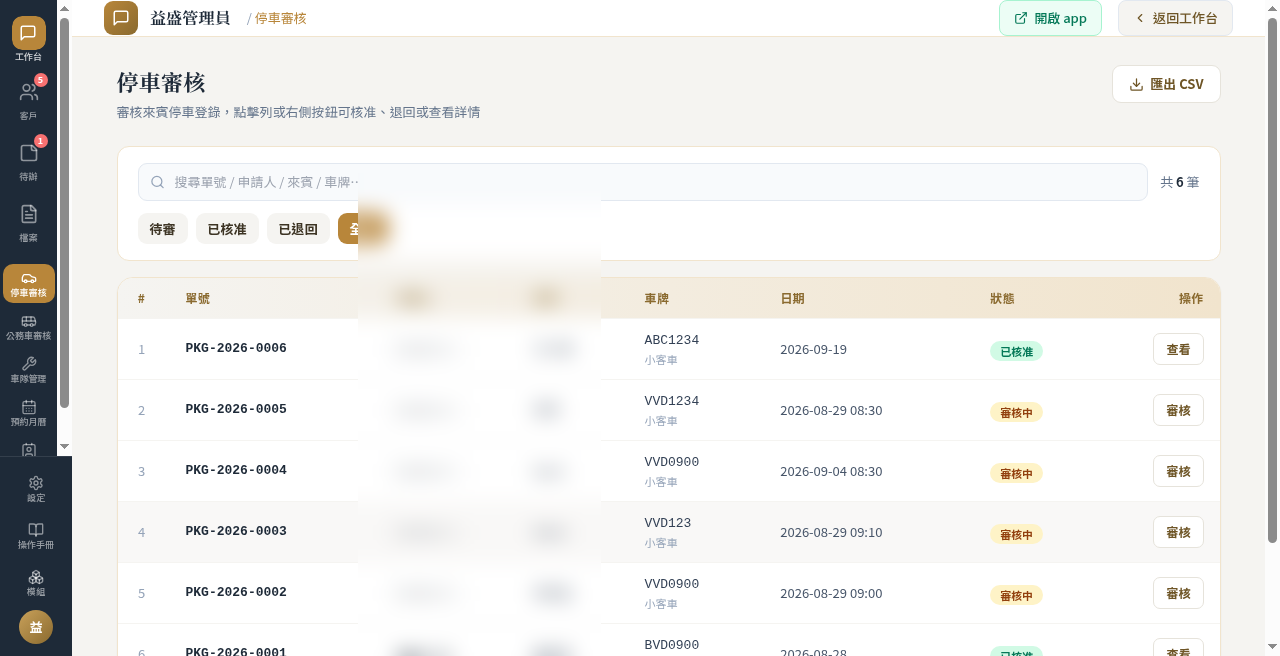Open the 操作手冊 book icon
This screenshot has width=1280, height=656.
(x=36, y=536)
